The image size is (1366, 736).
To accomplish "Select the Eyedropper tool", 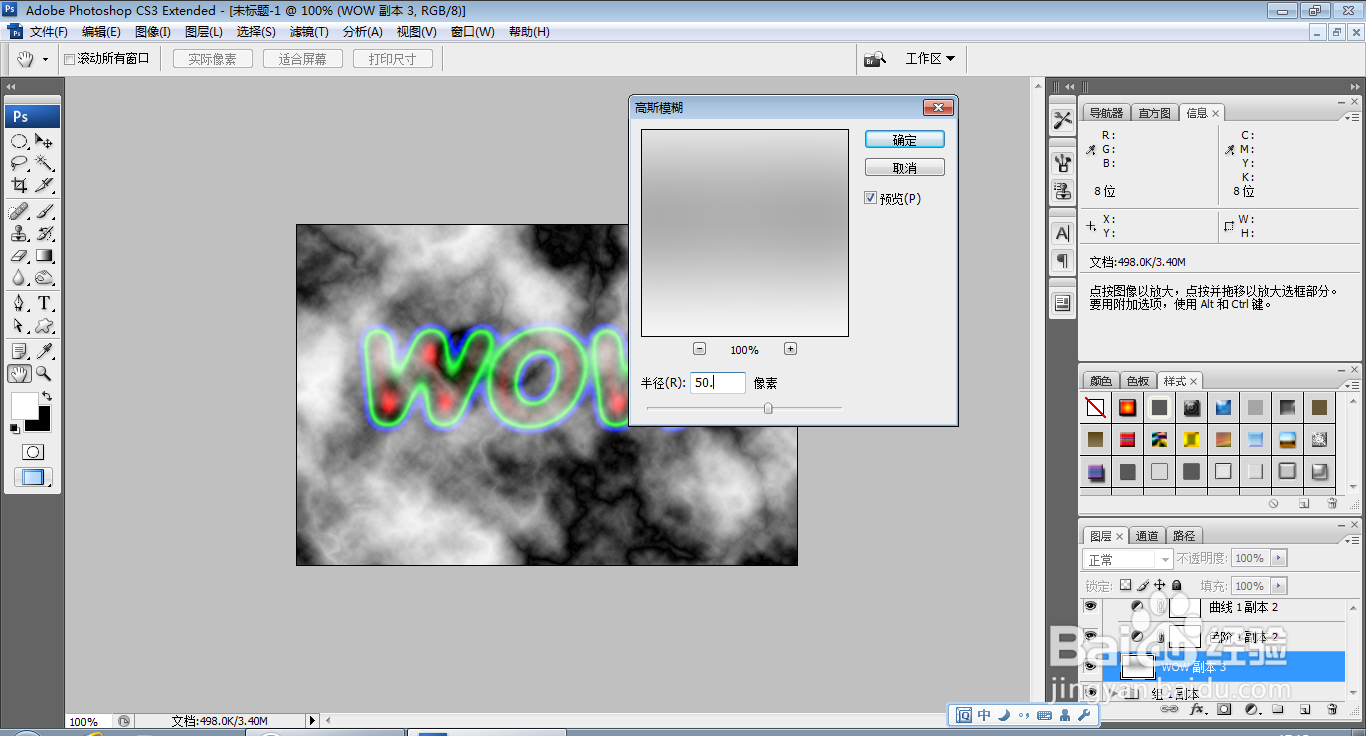I will 44,352.
